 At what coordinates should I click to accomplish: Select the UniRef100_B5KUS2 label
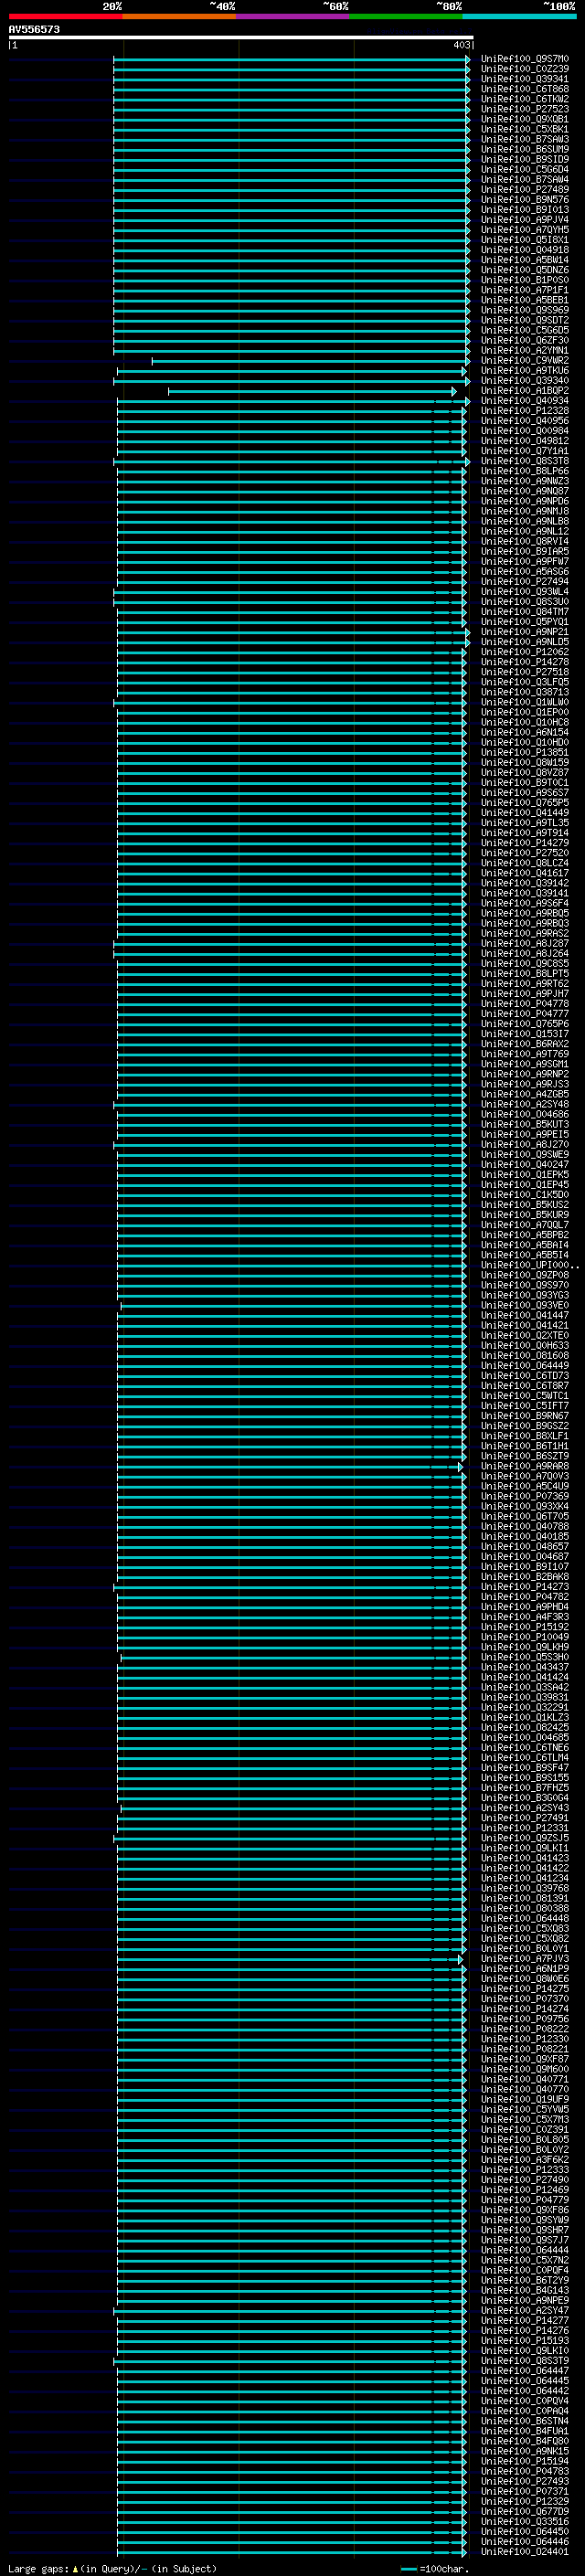click(x=525, y=1205)
